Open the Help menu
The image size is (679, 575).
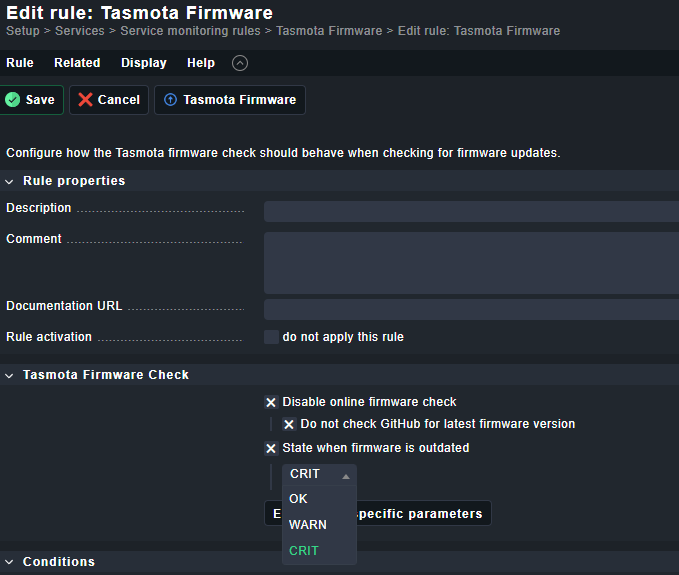point(201,63)
